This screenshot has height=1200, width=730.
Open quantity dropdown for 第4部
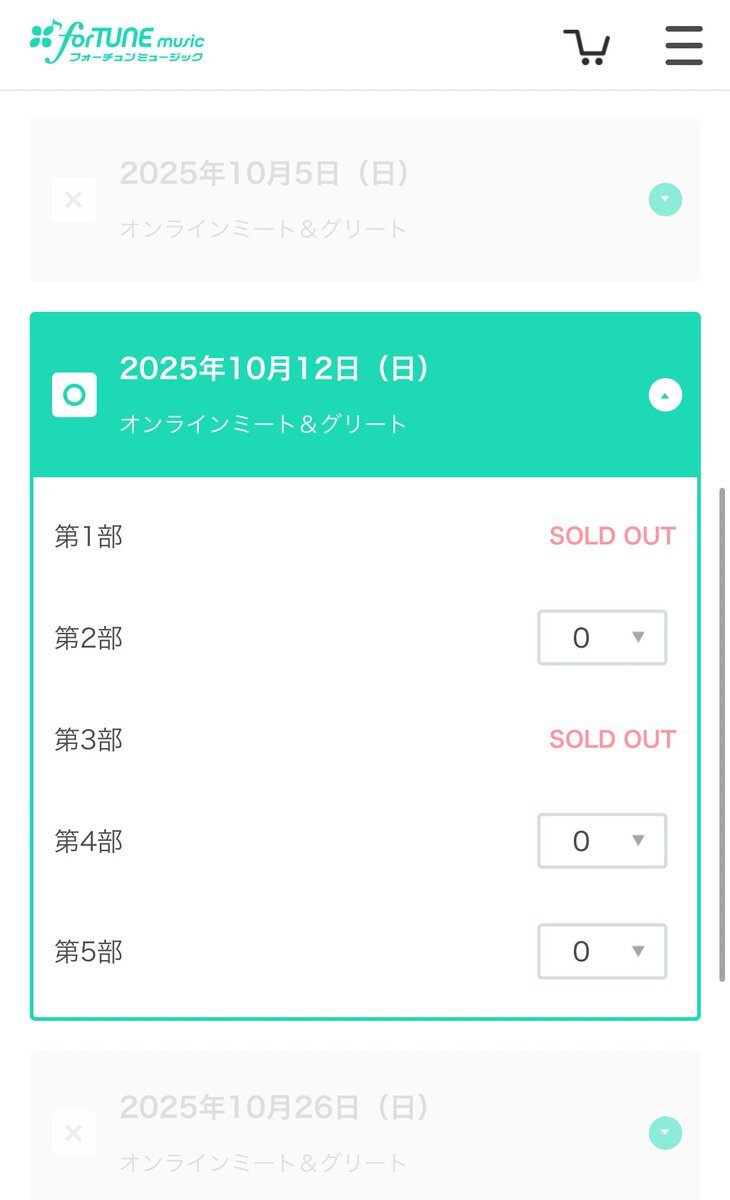(602, 841)
